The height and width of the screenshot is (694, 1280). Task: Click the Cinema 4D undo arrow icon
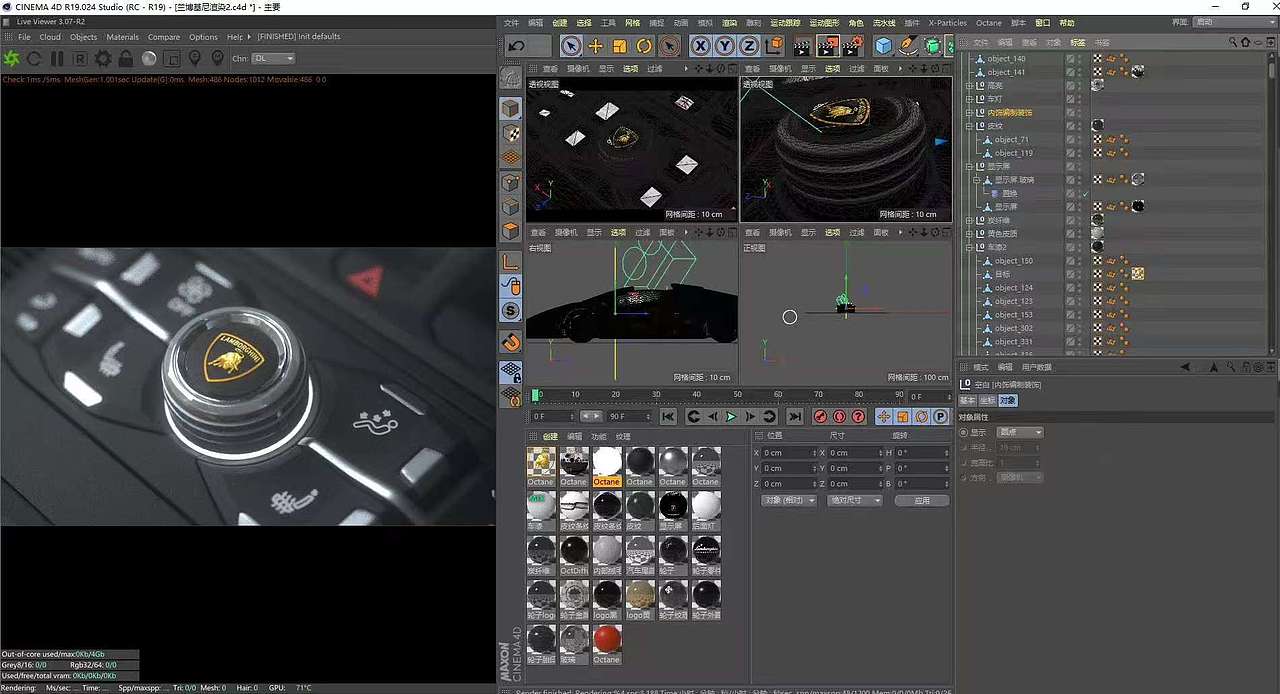[516, 46]
